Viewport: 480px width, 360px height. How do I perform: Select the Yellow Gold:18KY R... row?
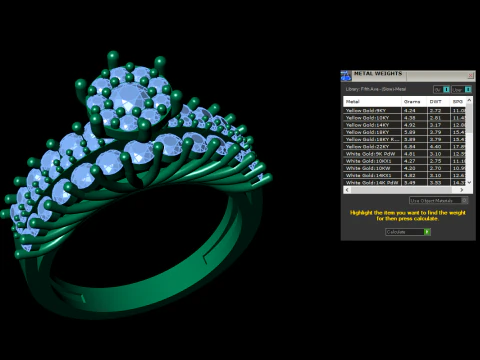405,139
